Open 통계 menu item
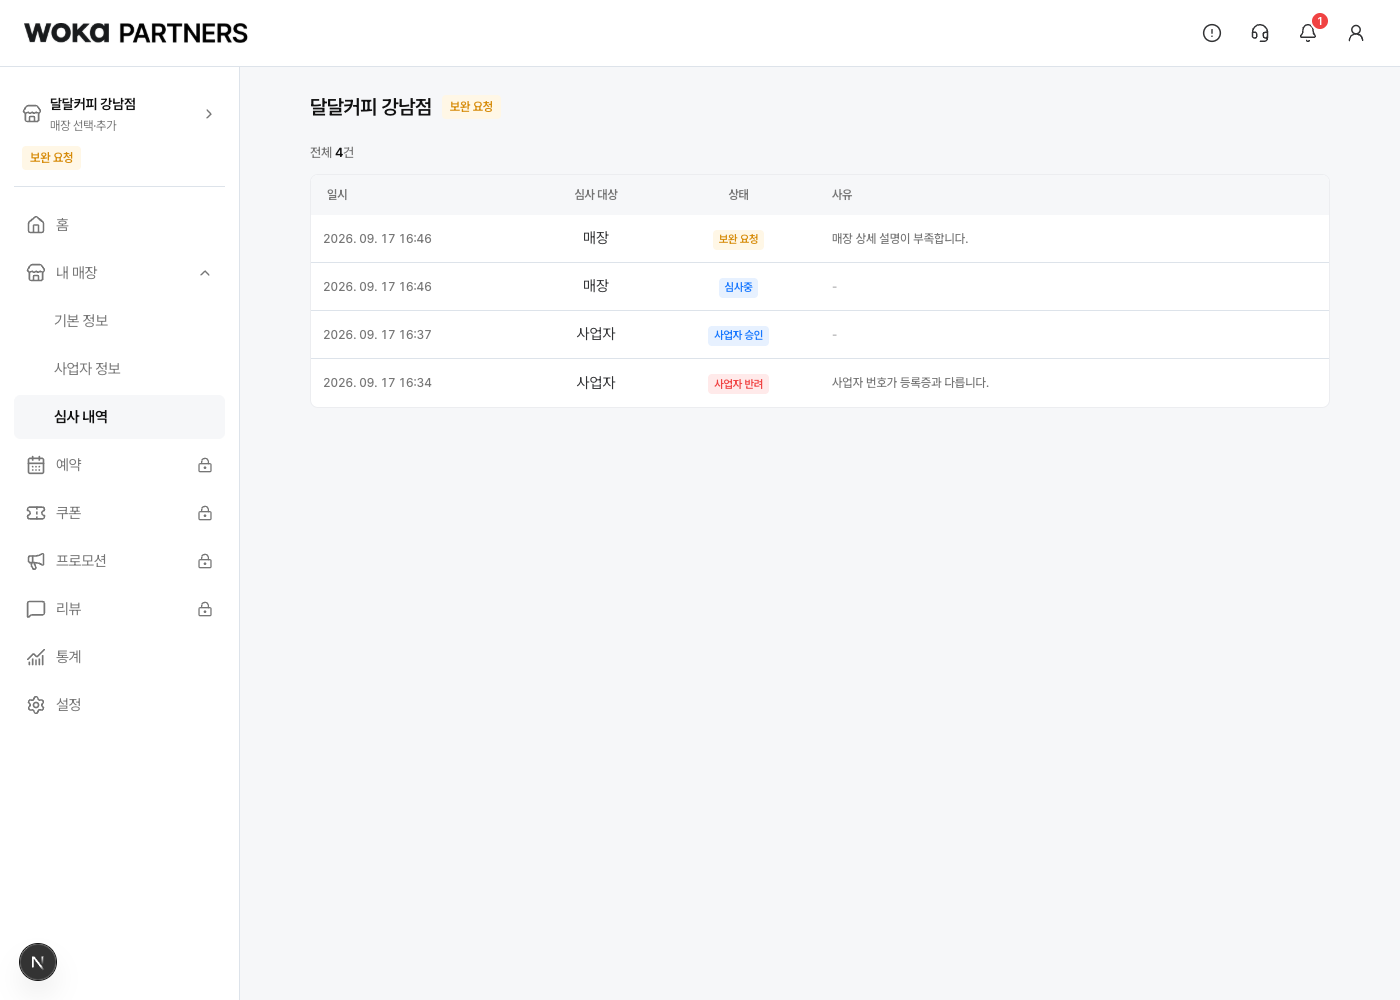 [119, 657]
